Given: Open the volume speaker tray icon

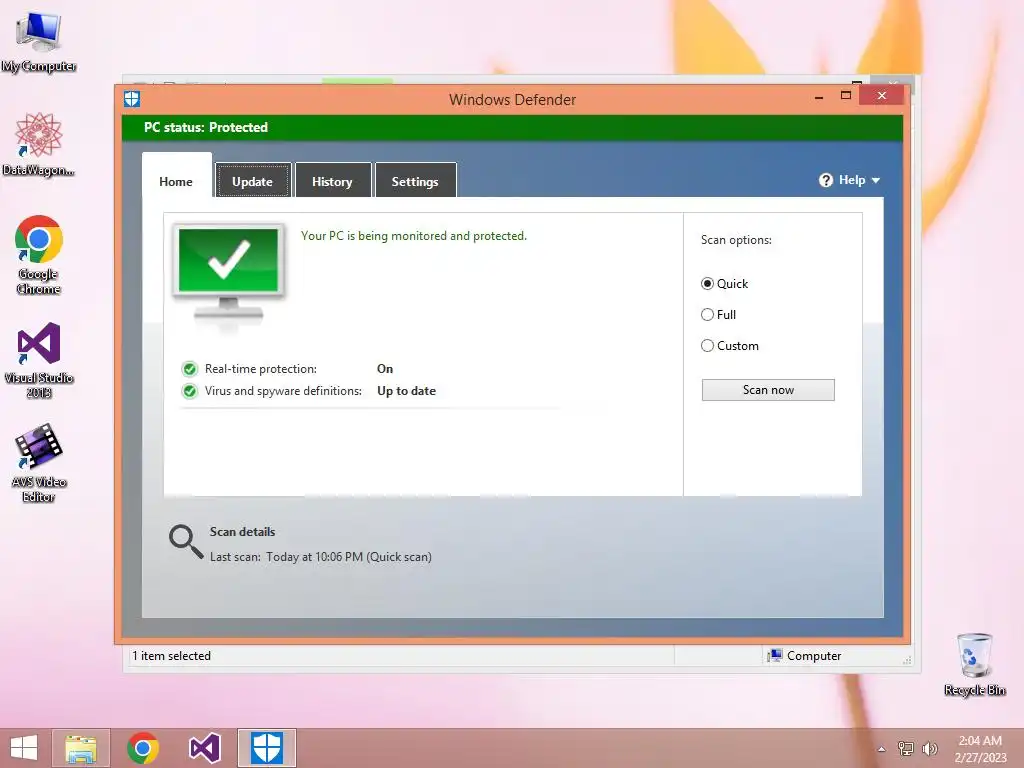Looking at the screenshot, I should 930,749.
